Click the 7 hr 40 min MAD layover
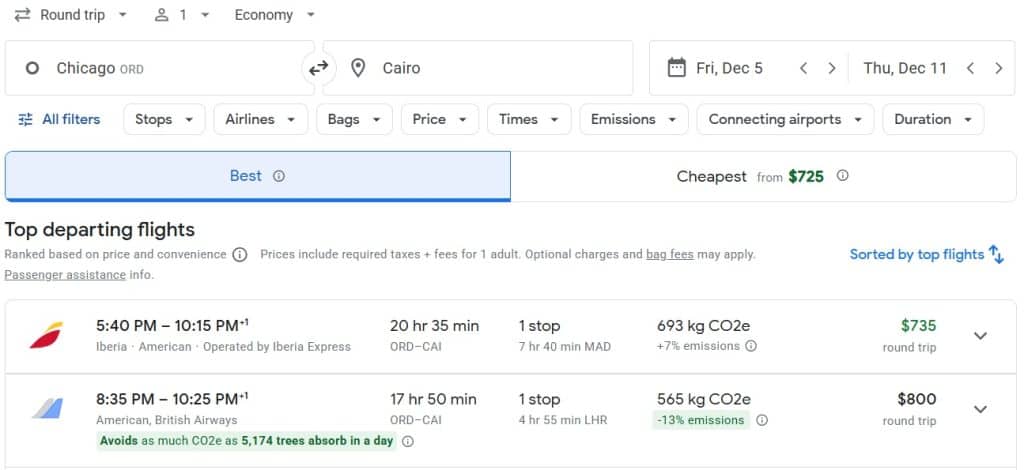The image size is (1024, 470). pyautogui.click(x=565, y=347)
